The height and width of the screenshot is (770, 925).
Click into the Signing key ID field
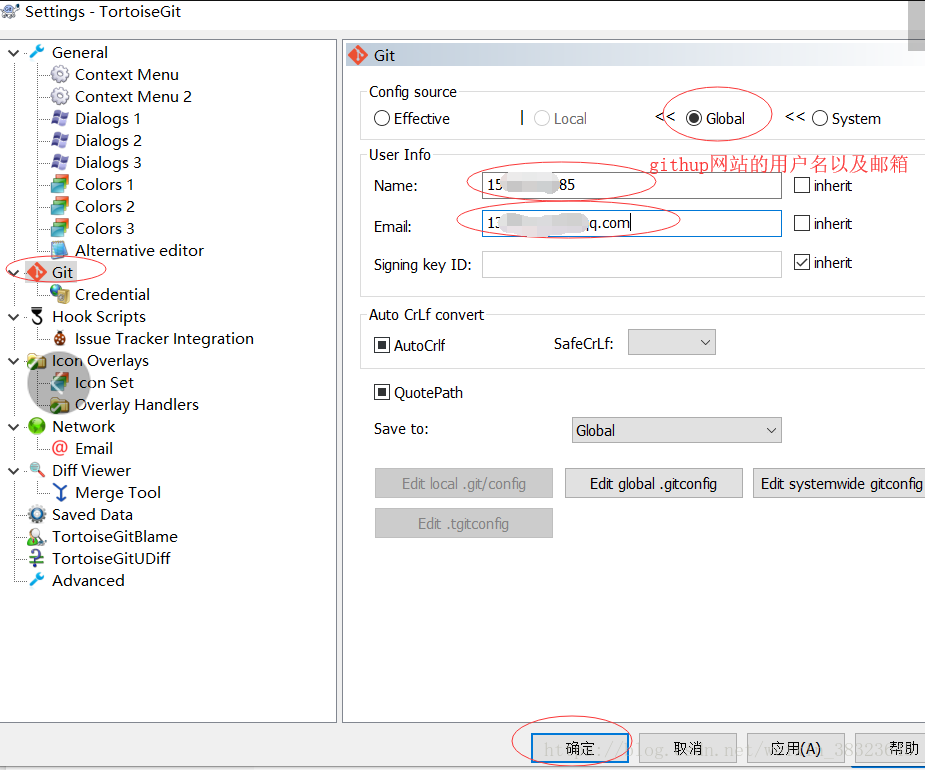(631, 264)
